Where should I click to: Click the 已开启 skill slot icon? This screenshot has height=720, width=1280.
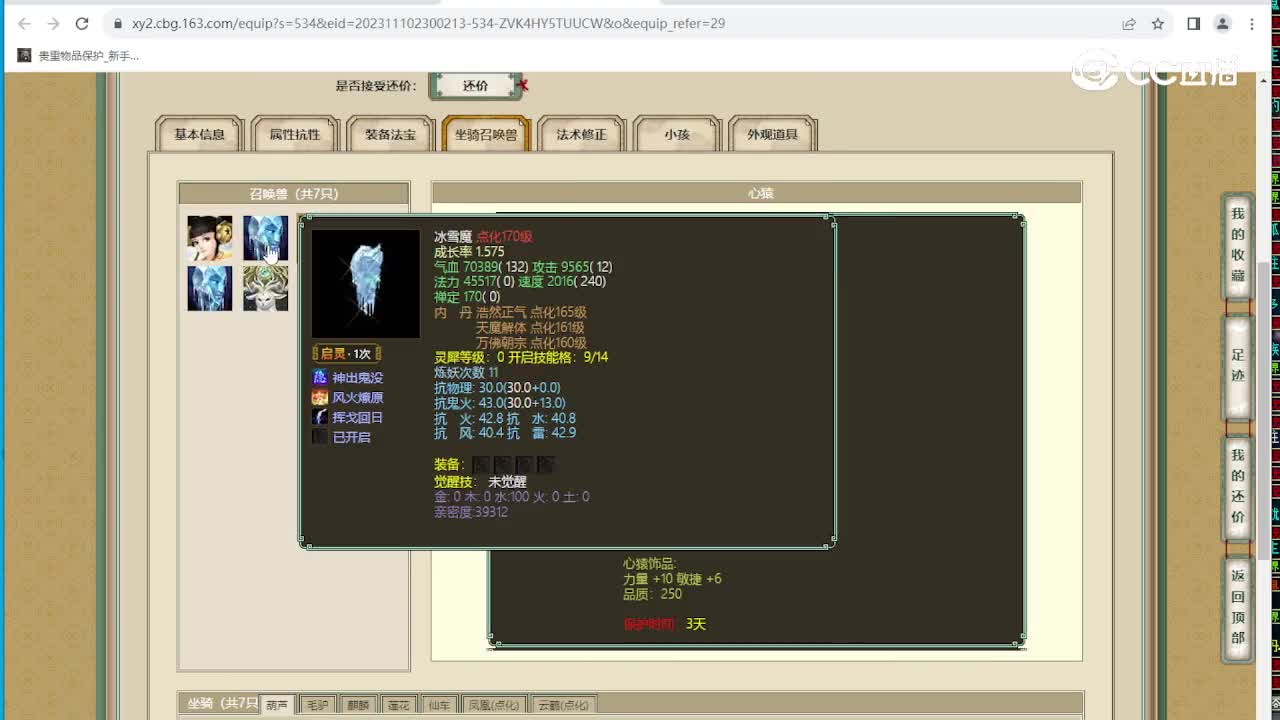320,437
